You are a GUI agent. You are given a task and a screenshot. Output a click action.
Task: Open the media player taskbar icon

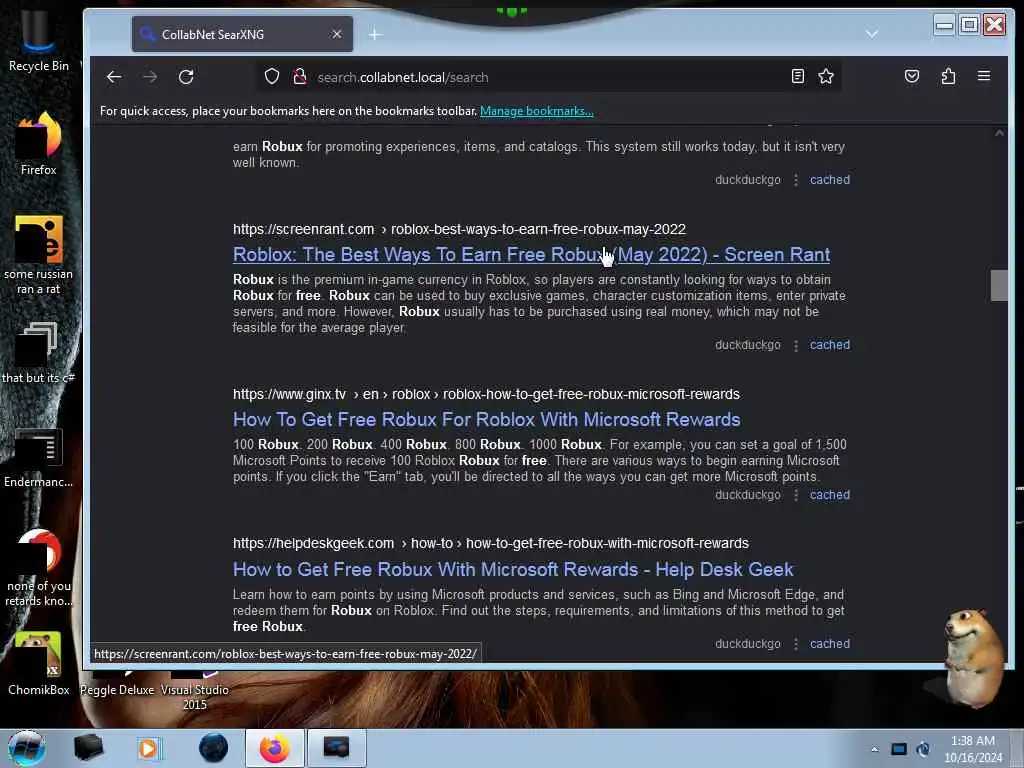[x=148, y=748]
